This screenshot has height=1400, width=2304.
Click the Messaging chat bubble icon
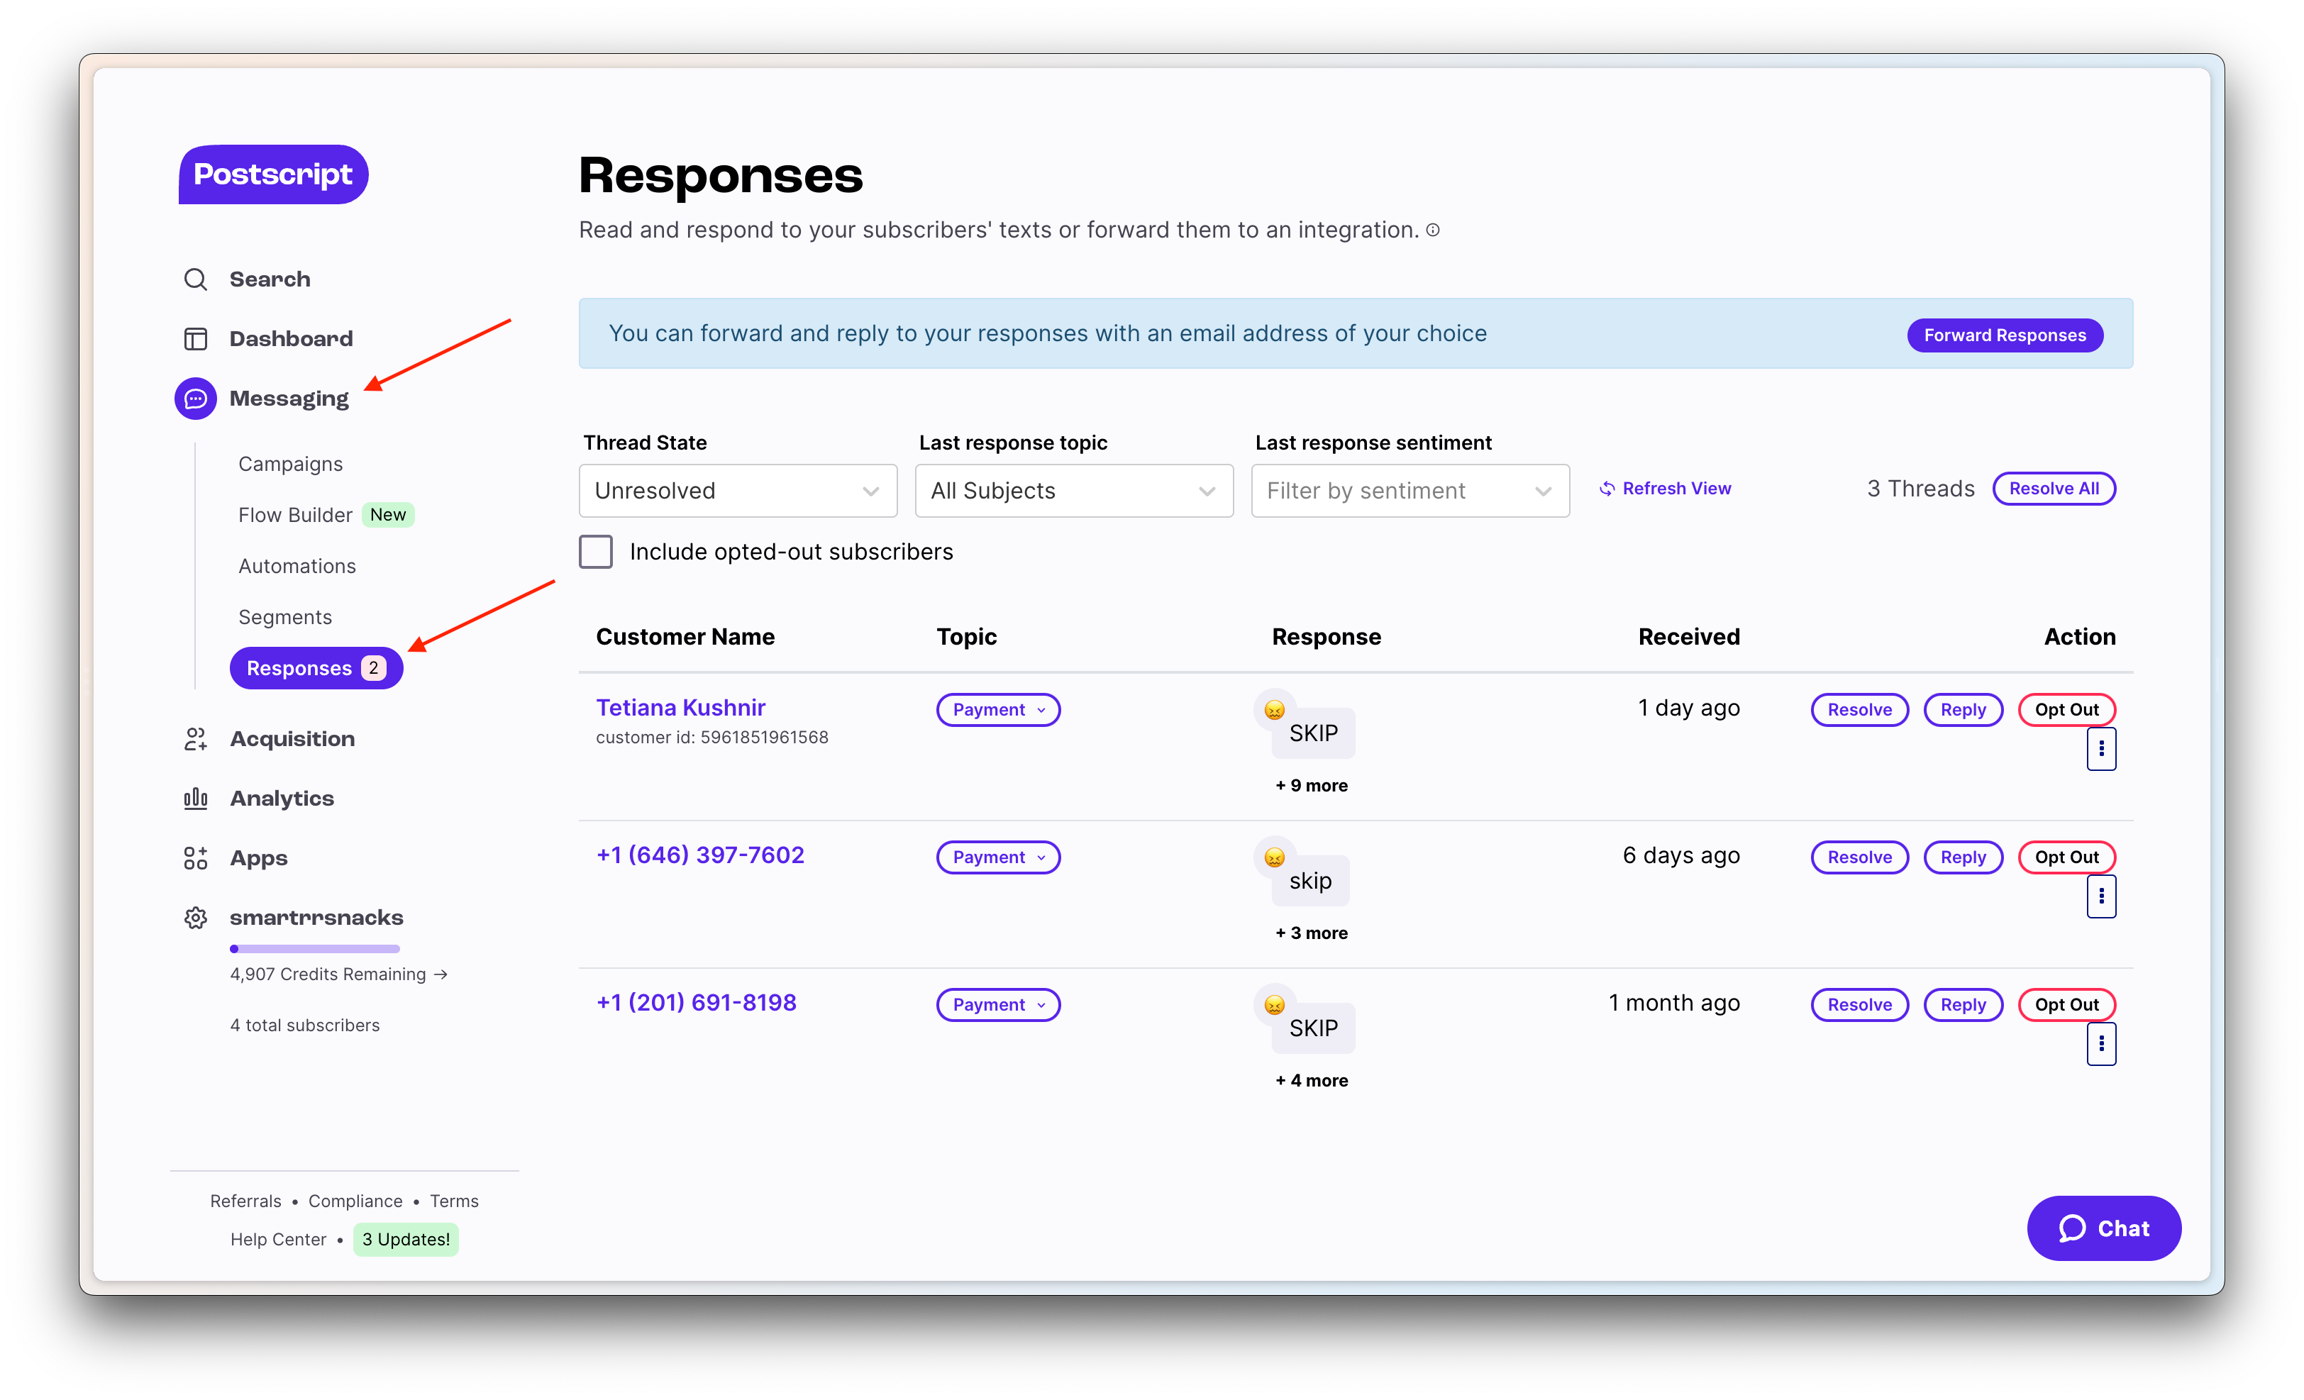click(195, 398)
